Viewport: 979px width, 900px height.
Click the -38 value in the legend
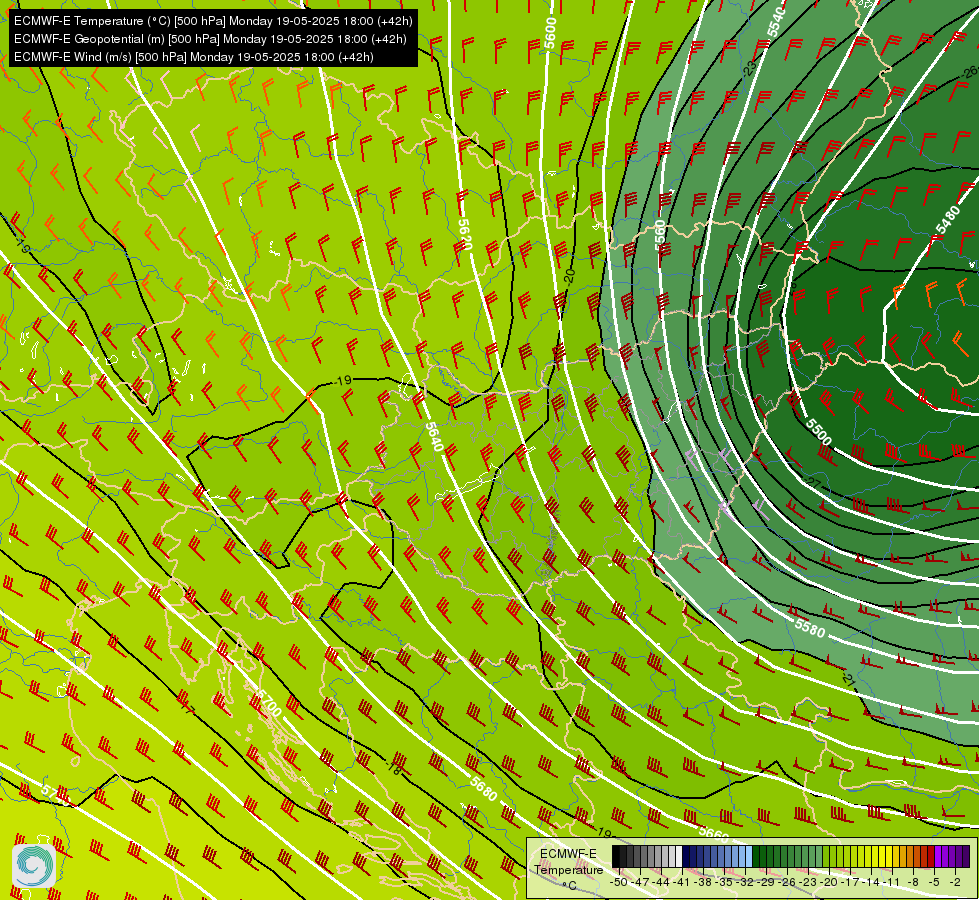coord(704,882)
